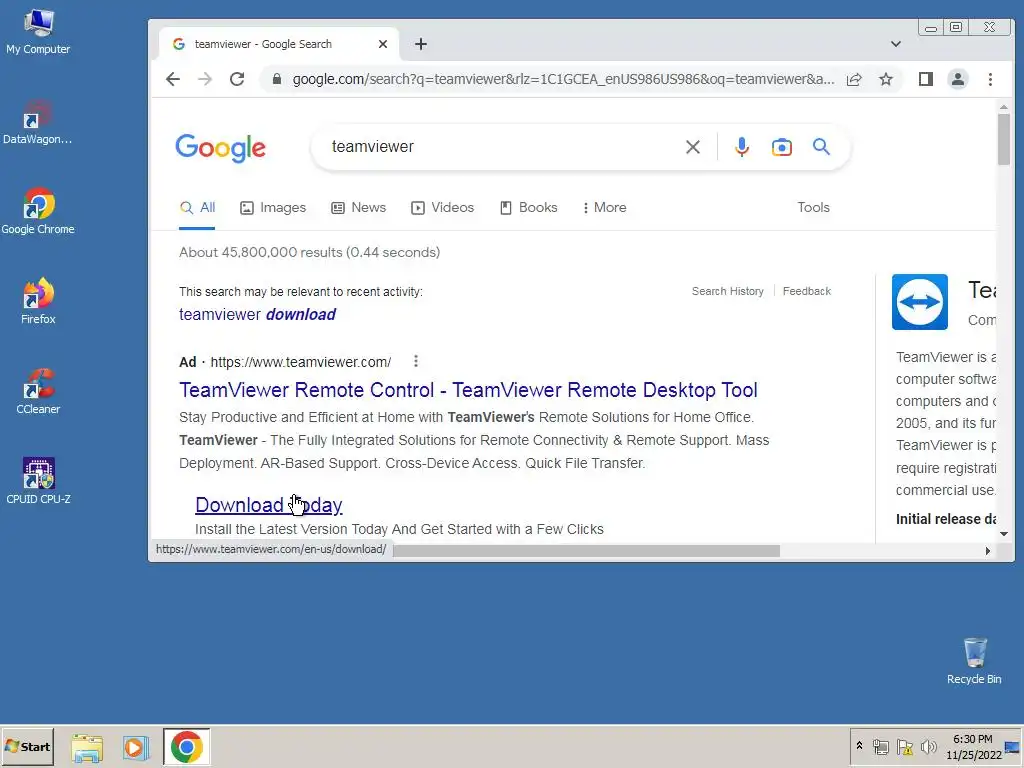This screenshot has height=768, width=1024.
Task: Click the Google logo
Action: coord(221,148)
